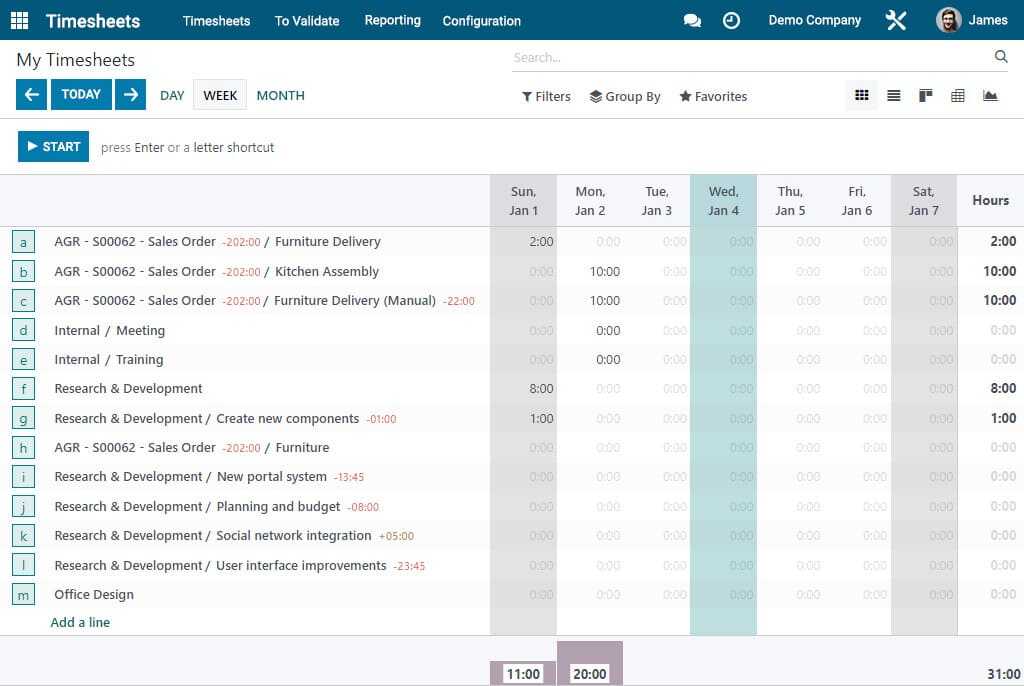Switch to kanban view
The width and height of the screenshot is (1024, 686).
click(926, 96)
